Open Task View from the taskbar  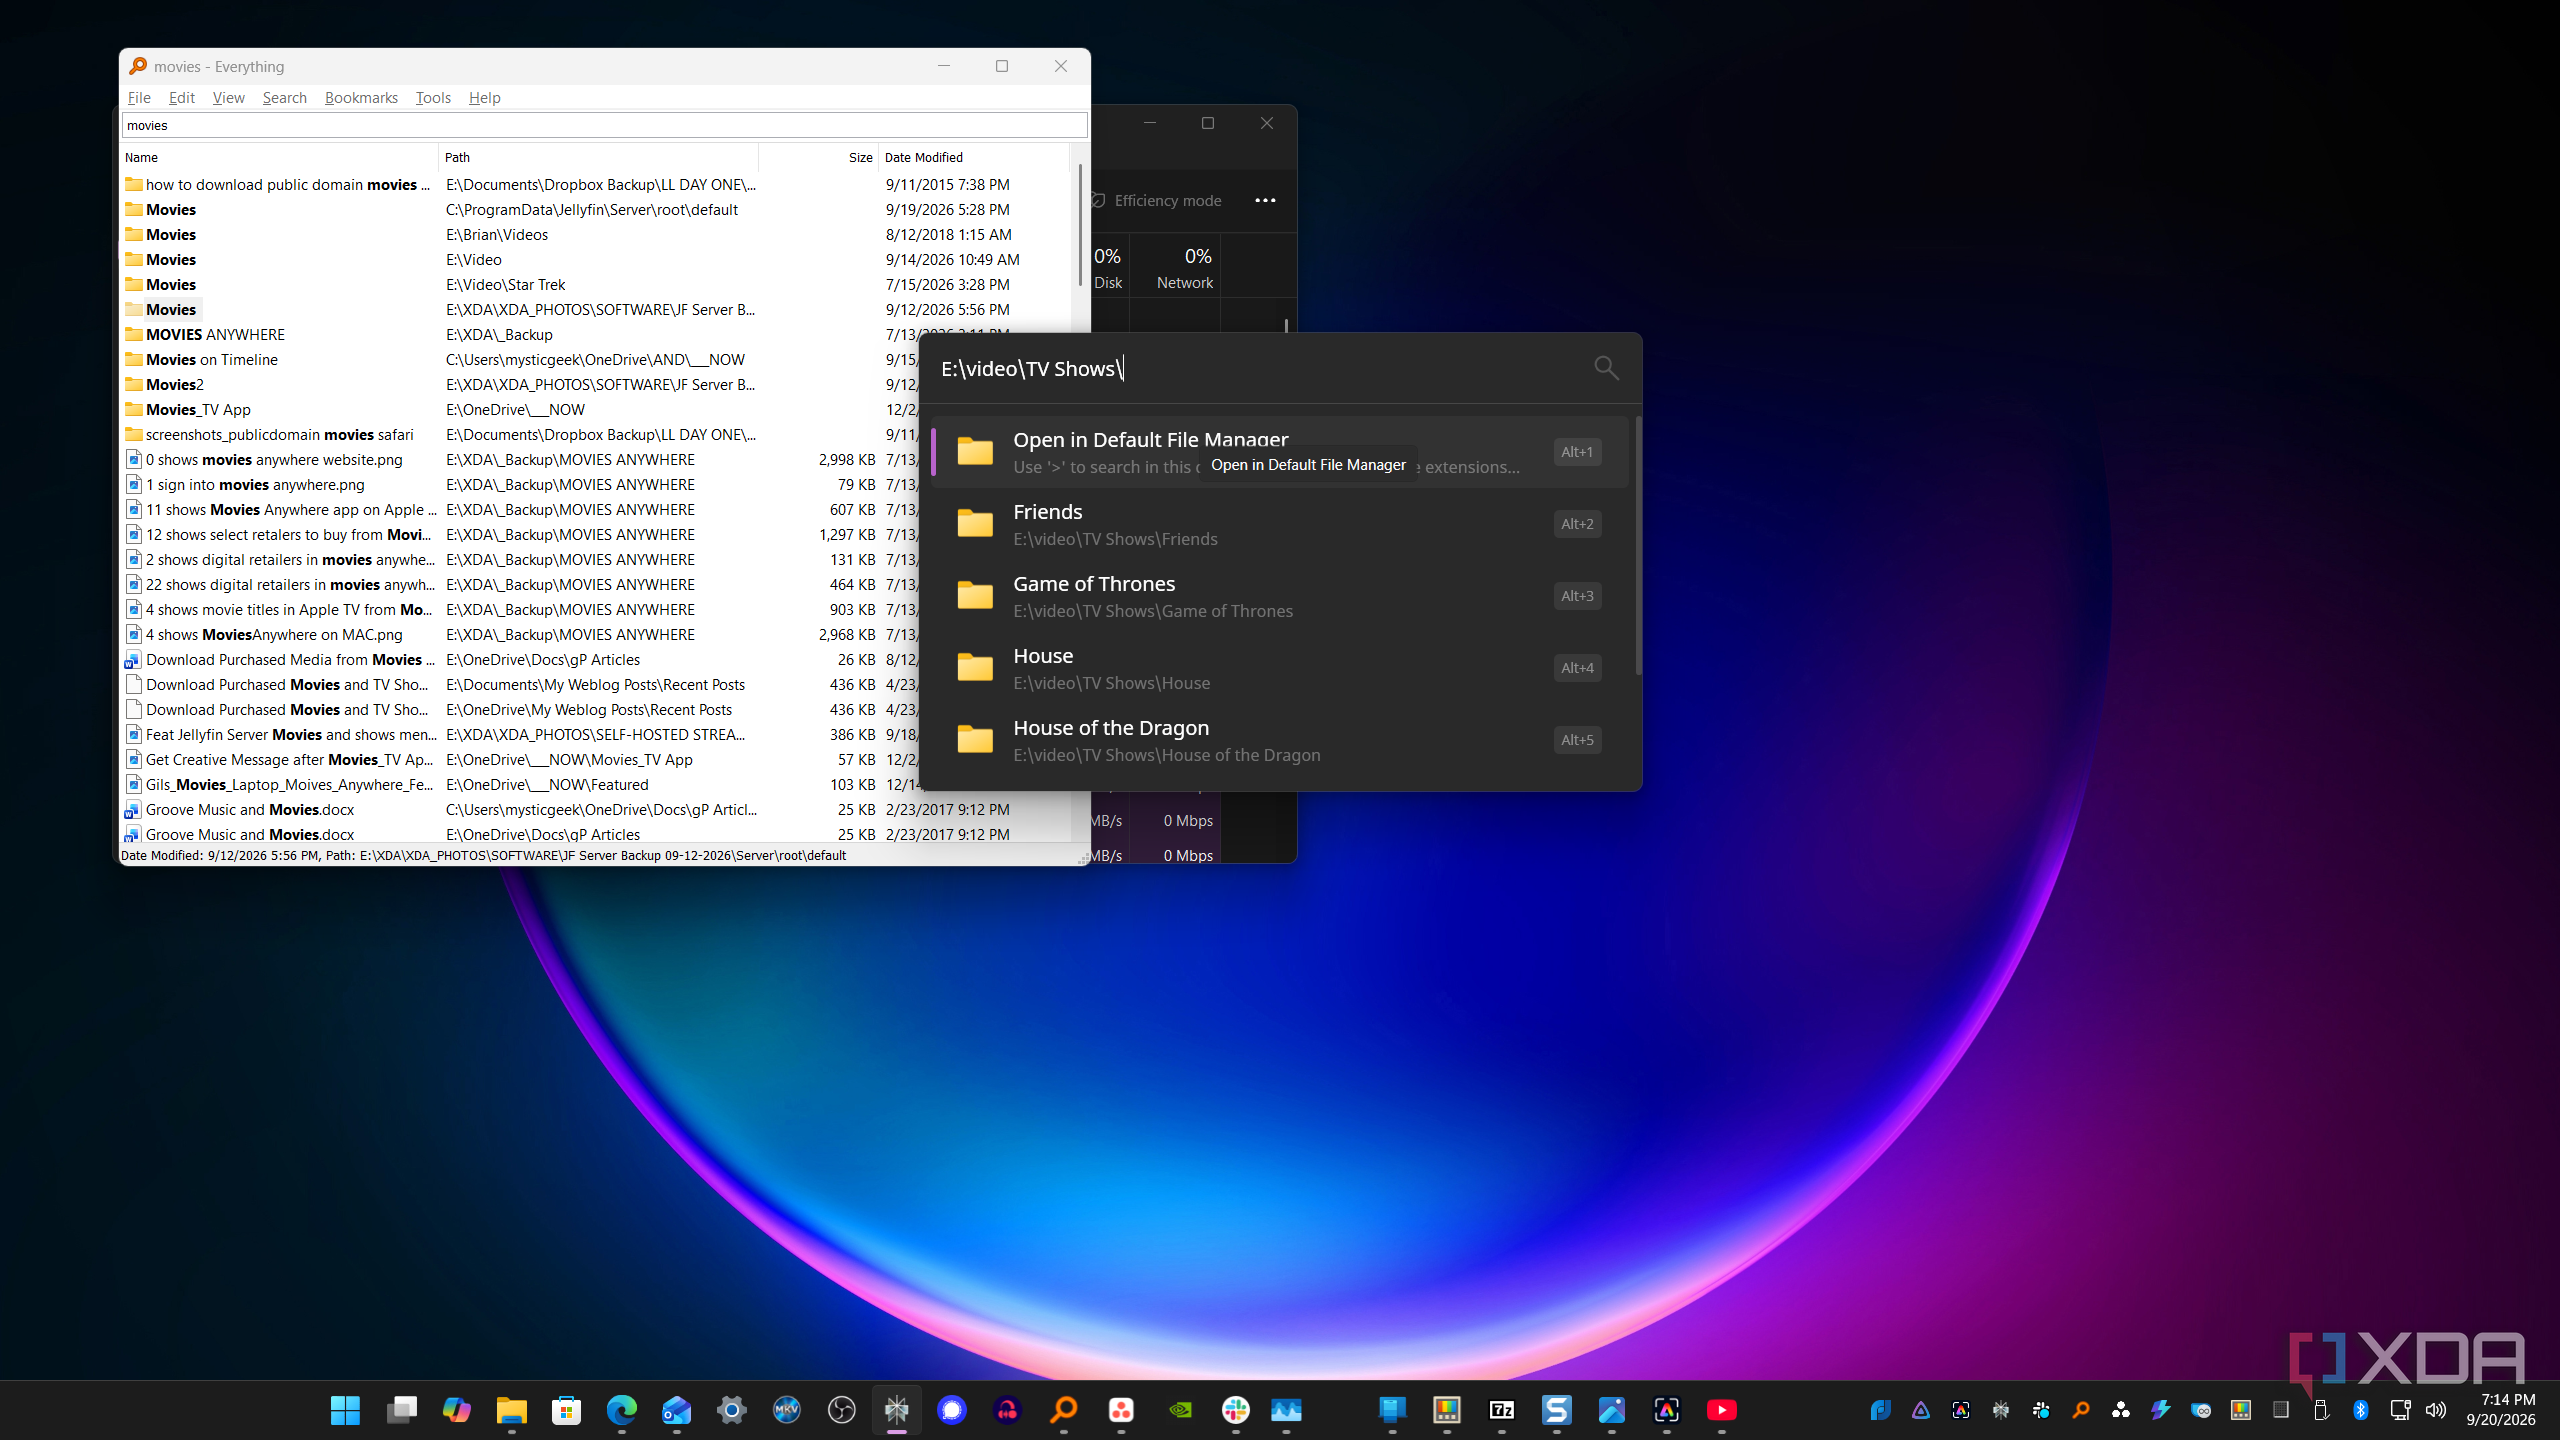[x=401, y=1410]
